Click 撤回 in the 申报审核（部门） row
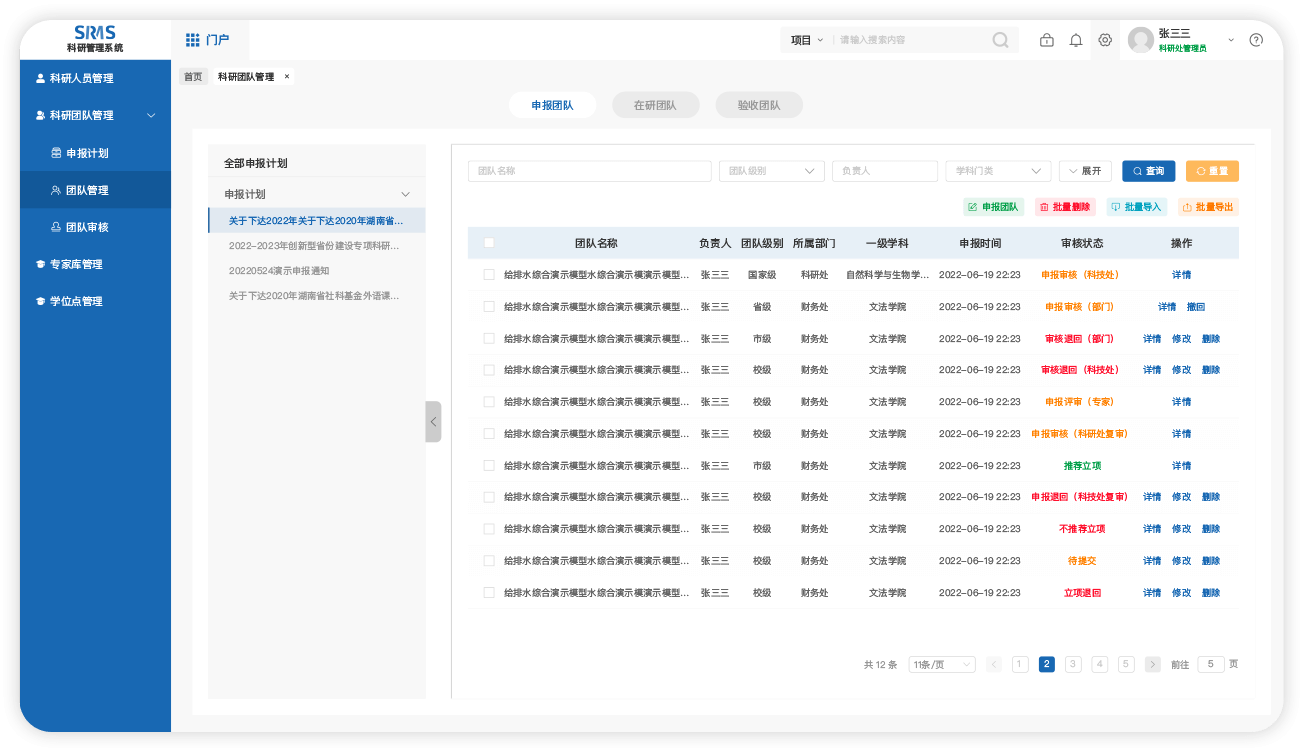The width and height of the screenshot is (1304, 752). [x=1196, y=307]
